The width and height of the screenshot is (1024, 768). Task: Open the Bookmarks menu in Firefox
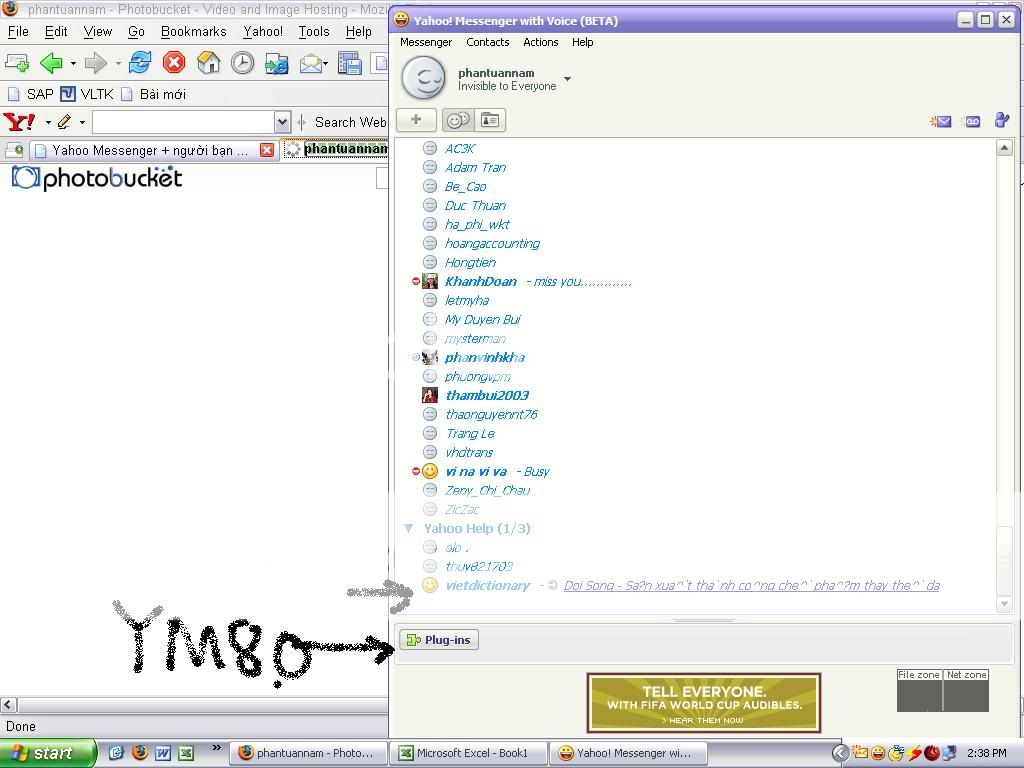[193, 32]
